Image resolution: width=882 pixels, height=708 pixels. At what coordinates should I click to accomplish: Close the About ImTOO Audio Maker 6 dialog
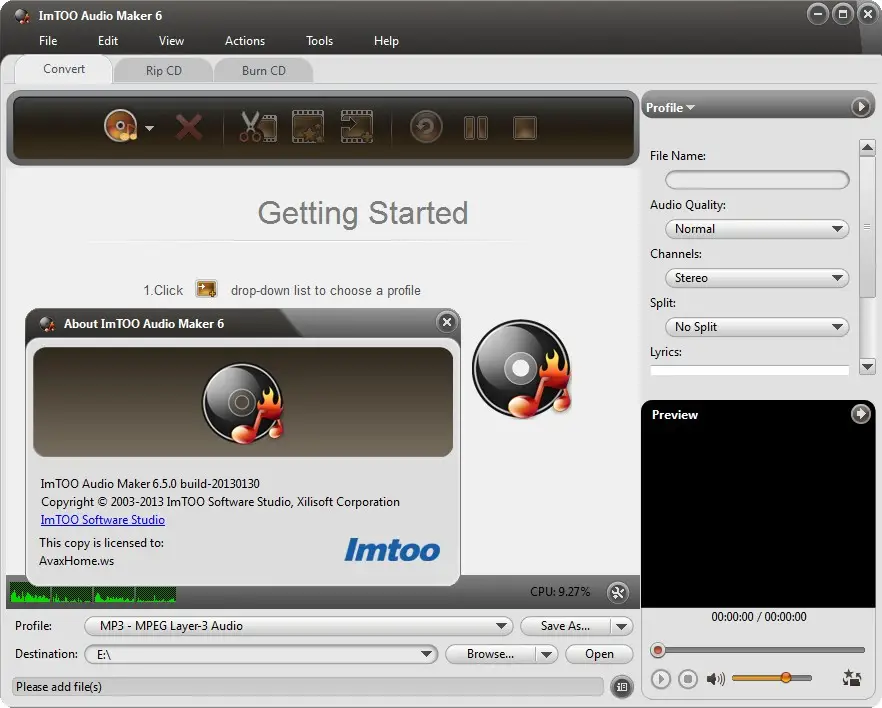click(x=447, y=322)
